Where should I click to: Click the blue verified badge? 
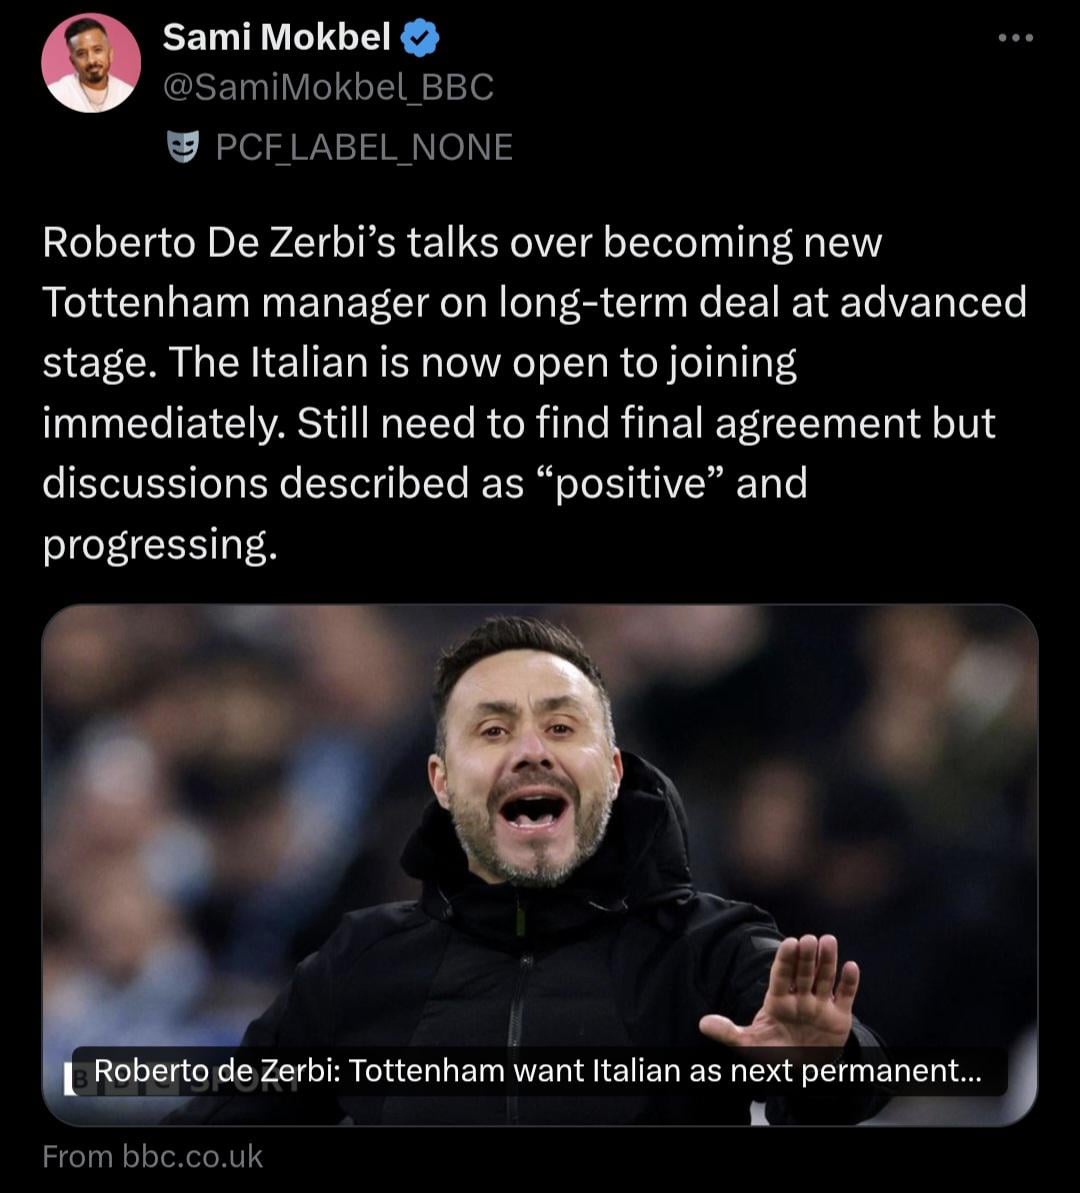[420, 39]
